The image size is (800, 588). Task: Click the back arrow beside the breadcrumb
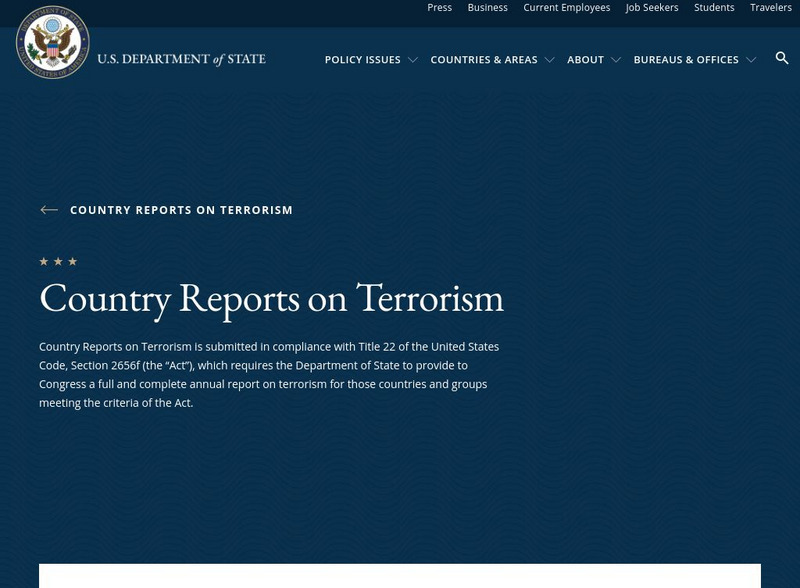46,210
